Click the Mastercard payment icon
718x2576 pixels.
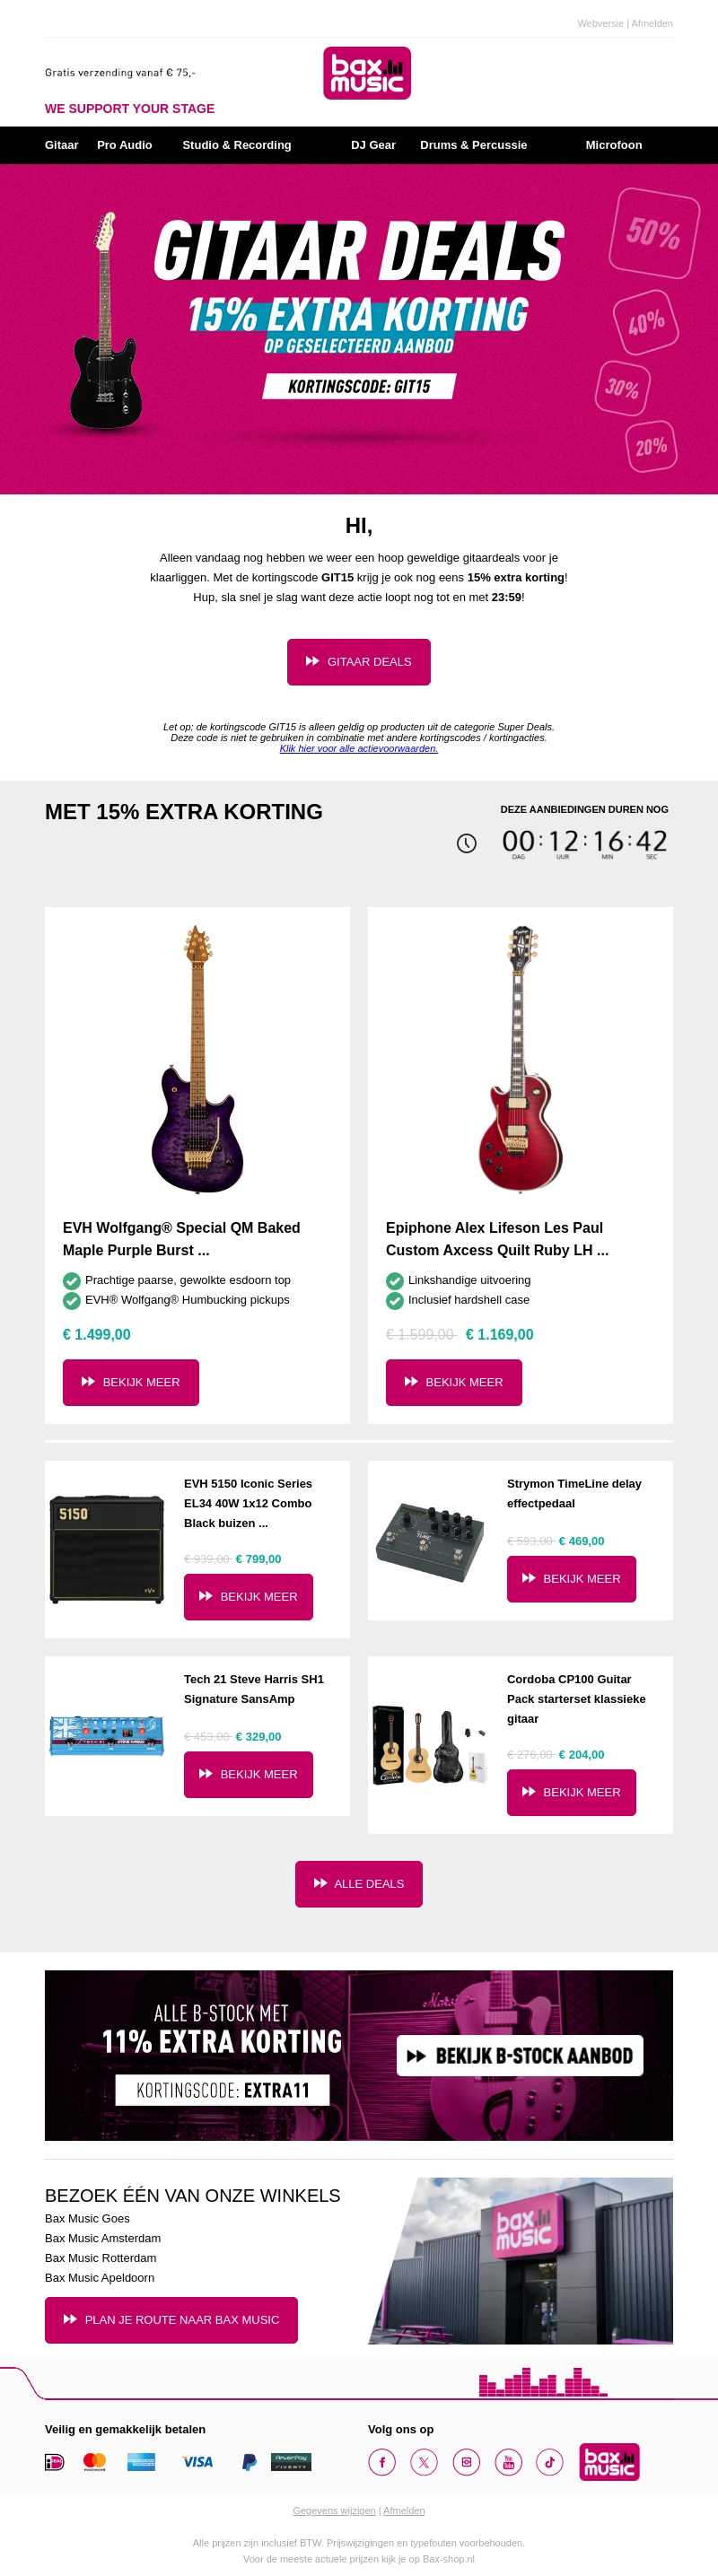point(95,2461)
